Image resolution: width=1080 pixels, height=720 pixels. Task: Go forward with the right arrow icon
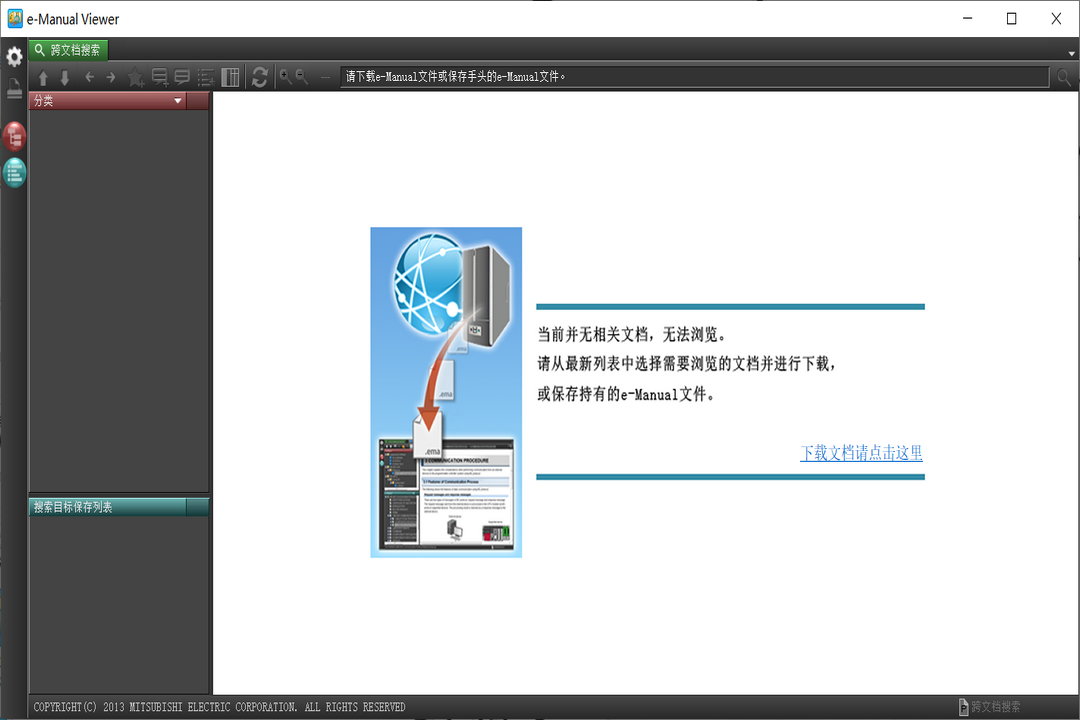tap(111, 77)
